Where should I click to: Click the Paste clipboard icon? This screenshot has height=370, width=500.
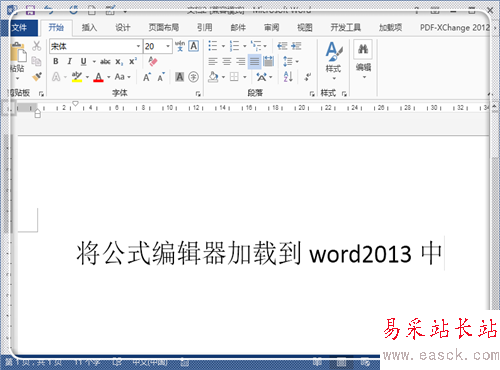pos(18,53)
